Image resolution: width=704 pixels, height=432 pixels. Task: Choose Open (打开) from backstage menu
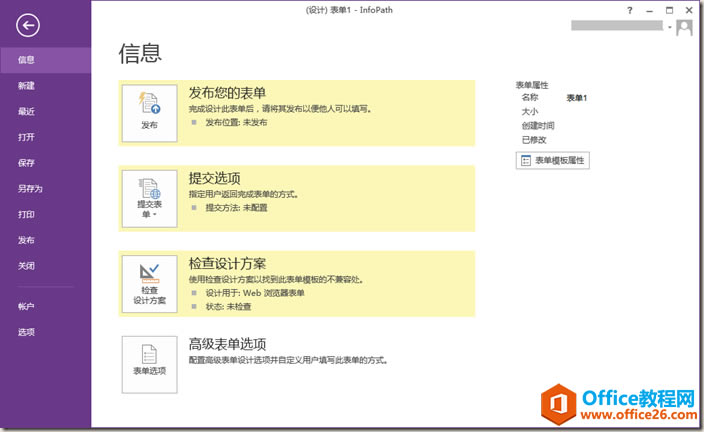pyautogui.click(x=26, y=137)
